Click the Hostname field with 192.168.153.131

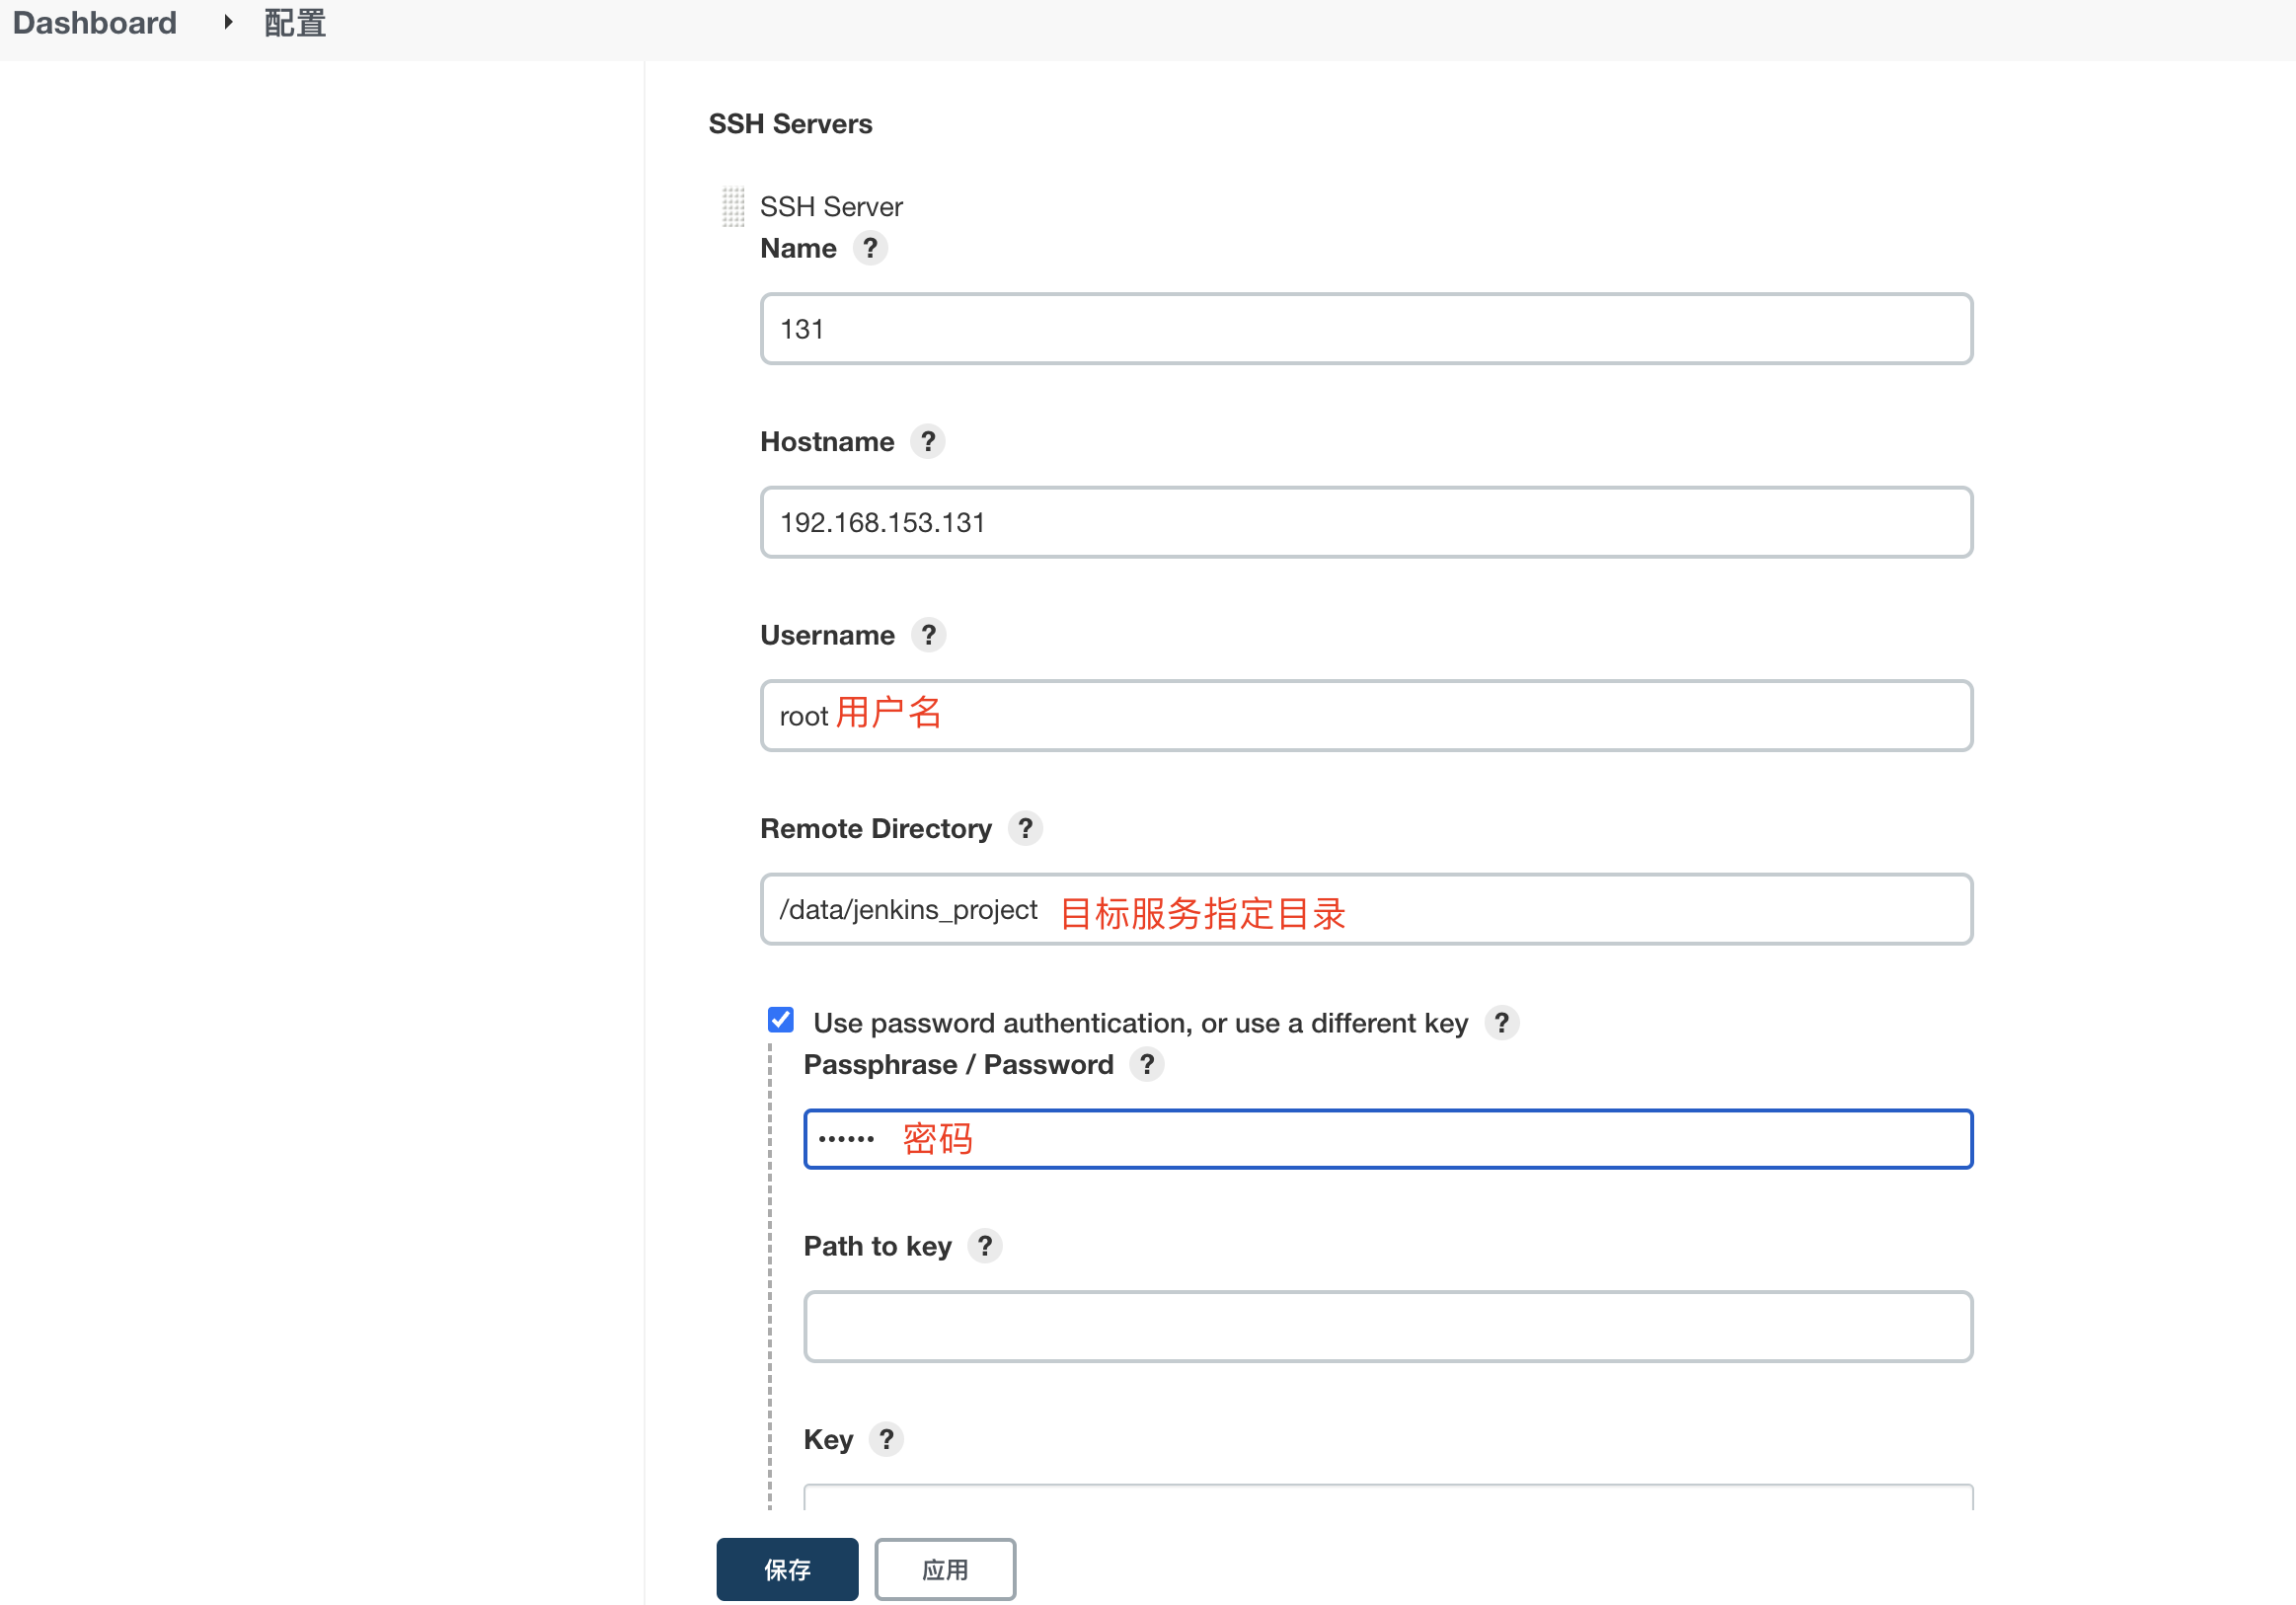[x=1365, y=522]
